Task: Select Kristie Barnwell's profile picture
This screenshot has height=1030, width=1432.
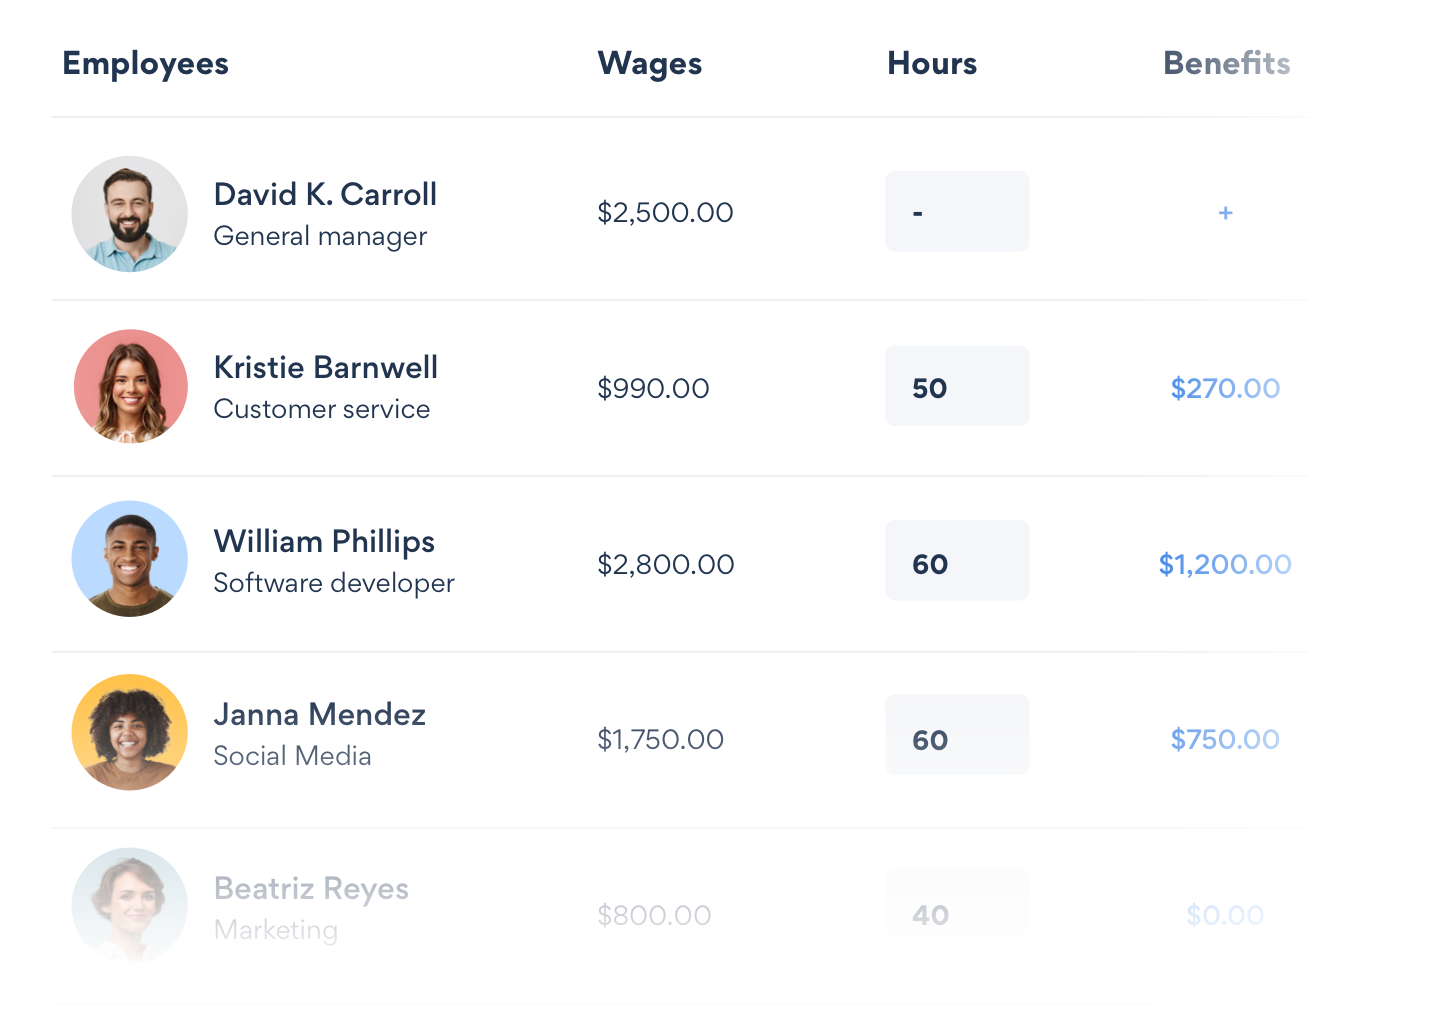Action: pos(129,386)
